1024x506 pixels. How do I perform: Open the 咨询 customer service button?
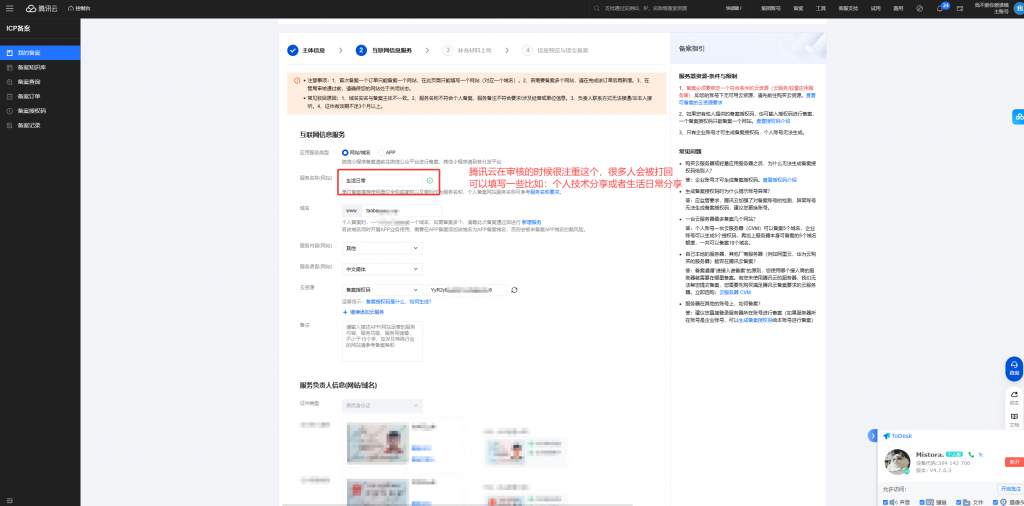1014,368
